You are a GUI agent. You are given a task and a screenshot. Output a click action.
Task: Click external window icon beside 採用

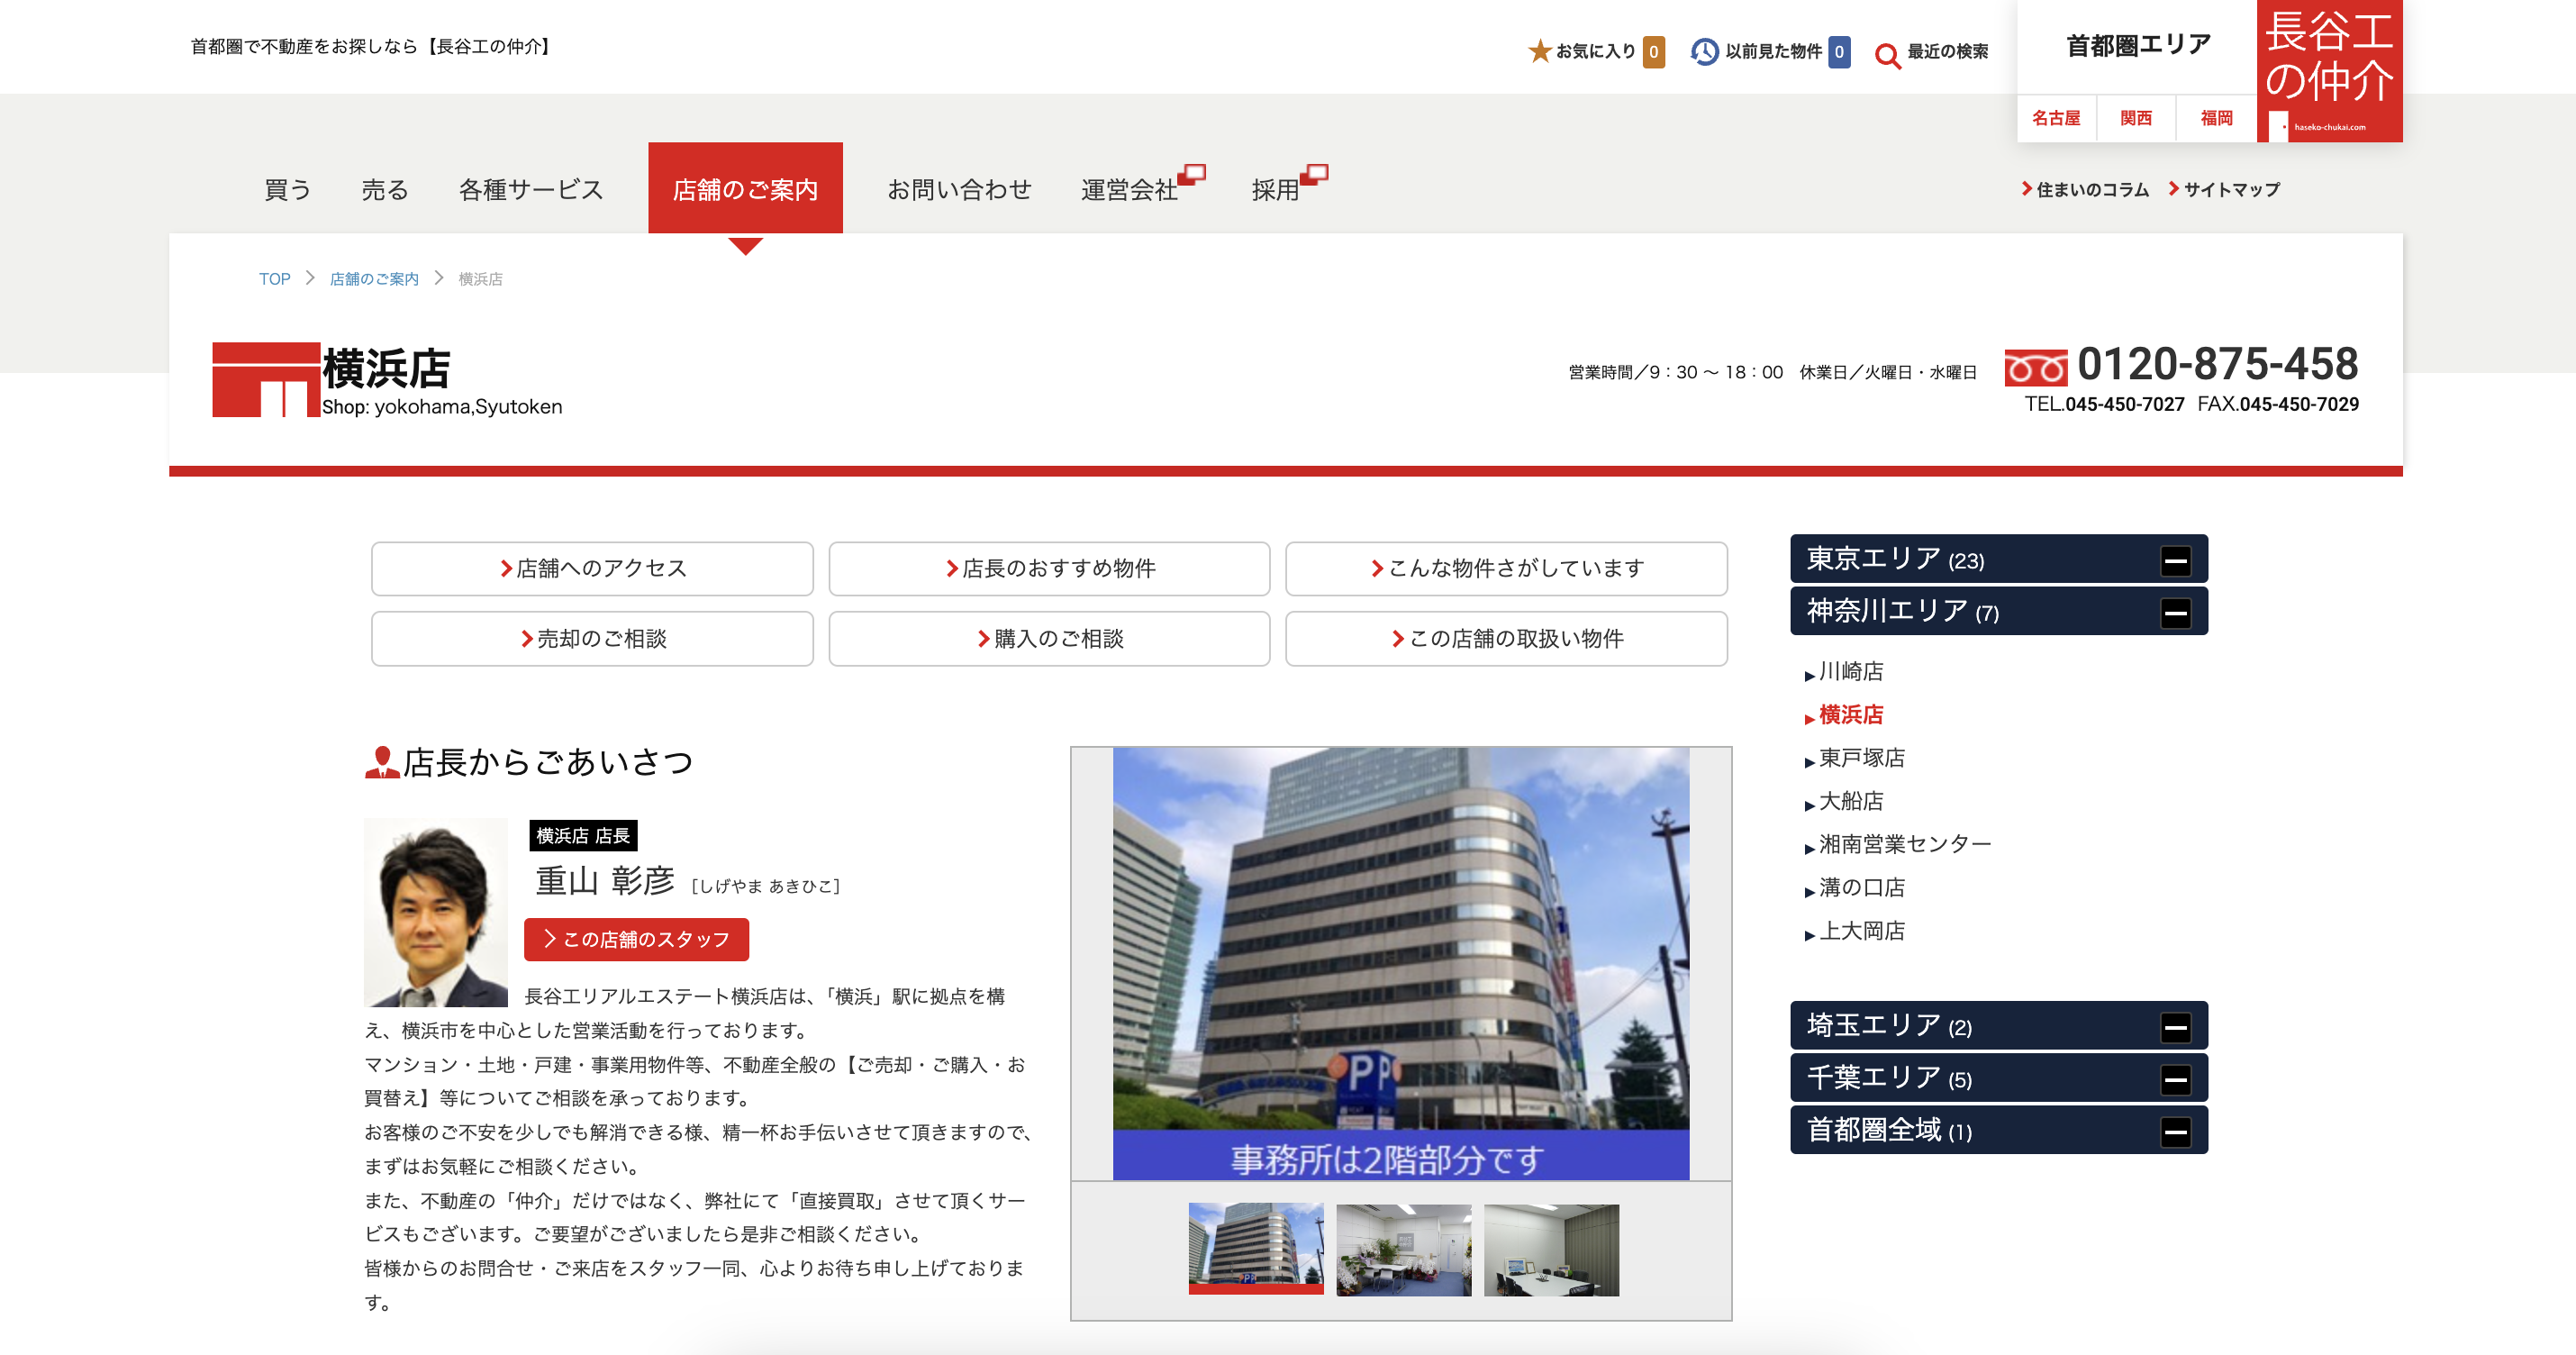pos(1314,174)
